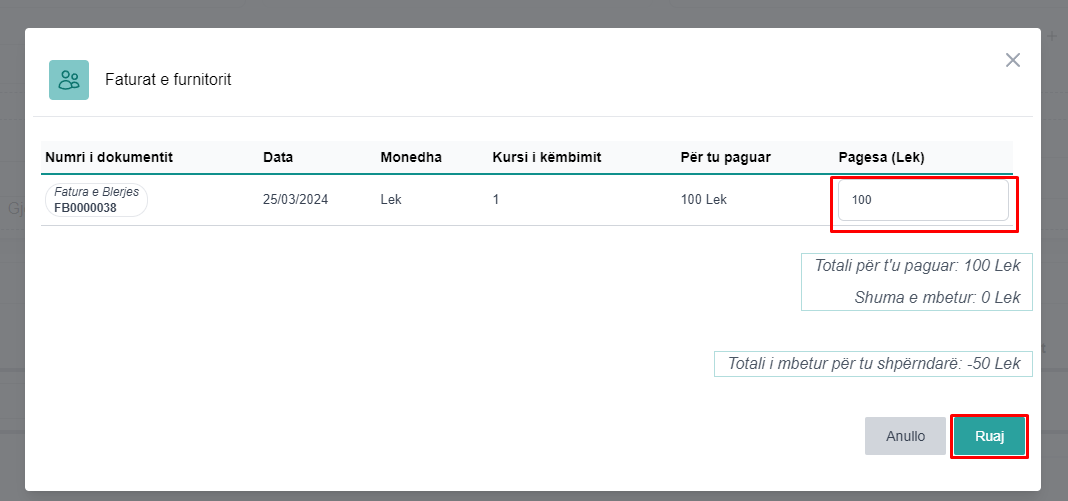Click the Numri i dokumentit column header
Image resolution: width=1068 pixels, height=501 pixels.
109,158
